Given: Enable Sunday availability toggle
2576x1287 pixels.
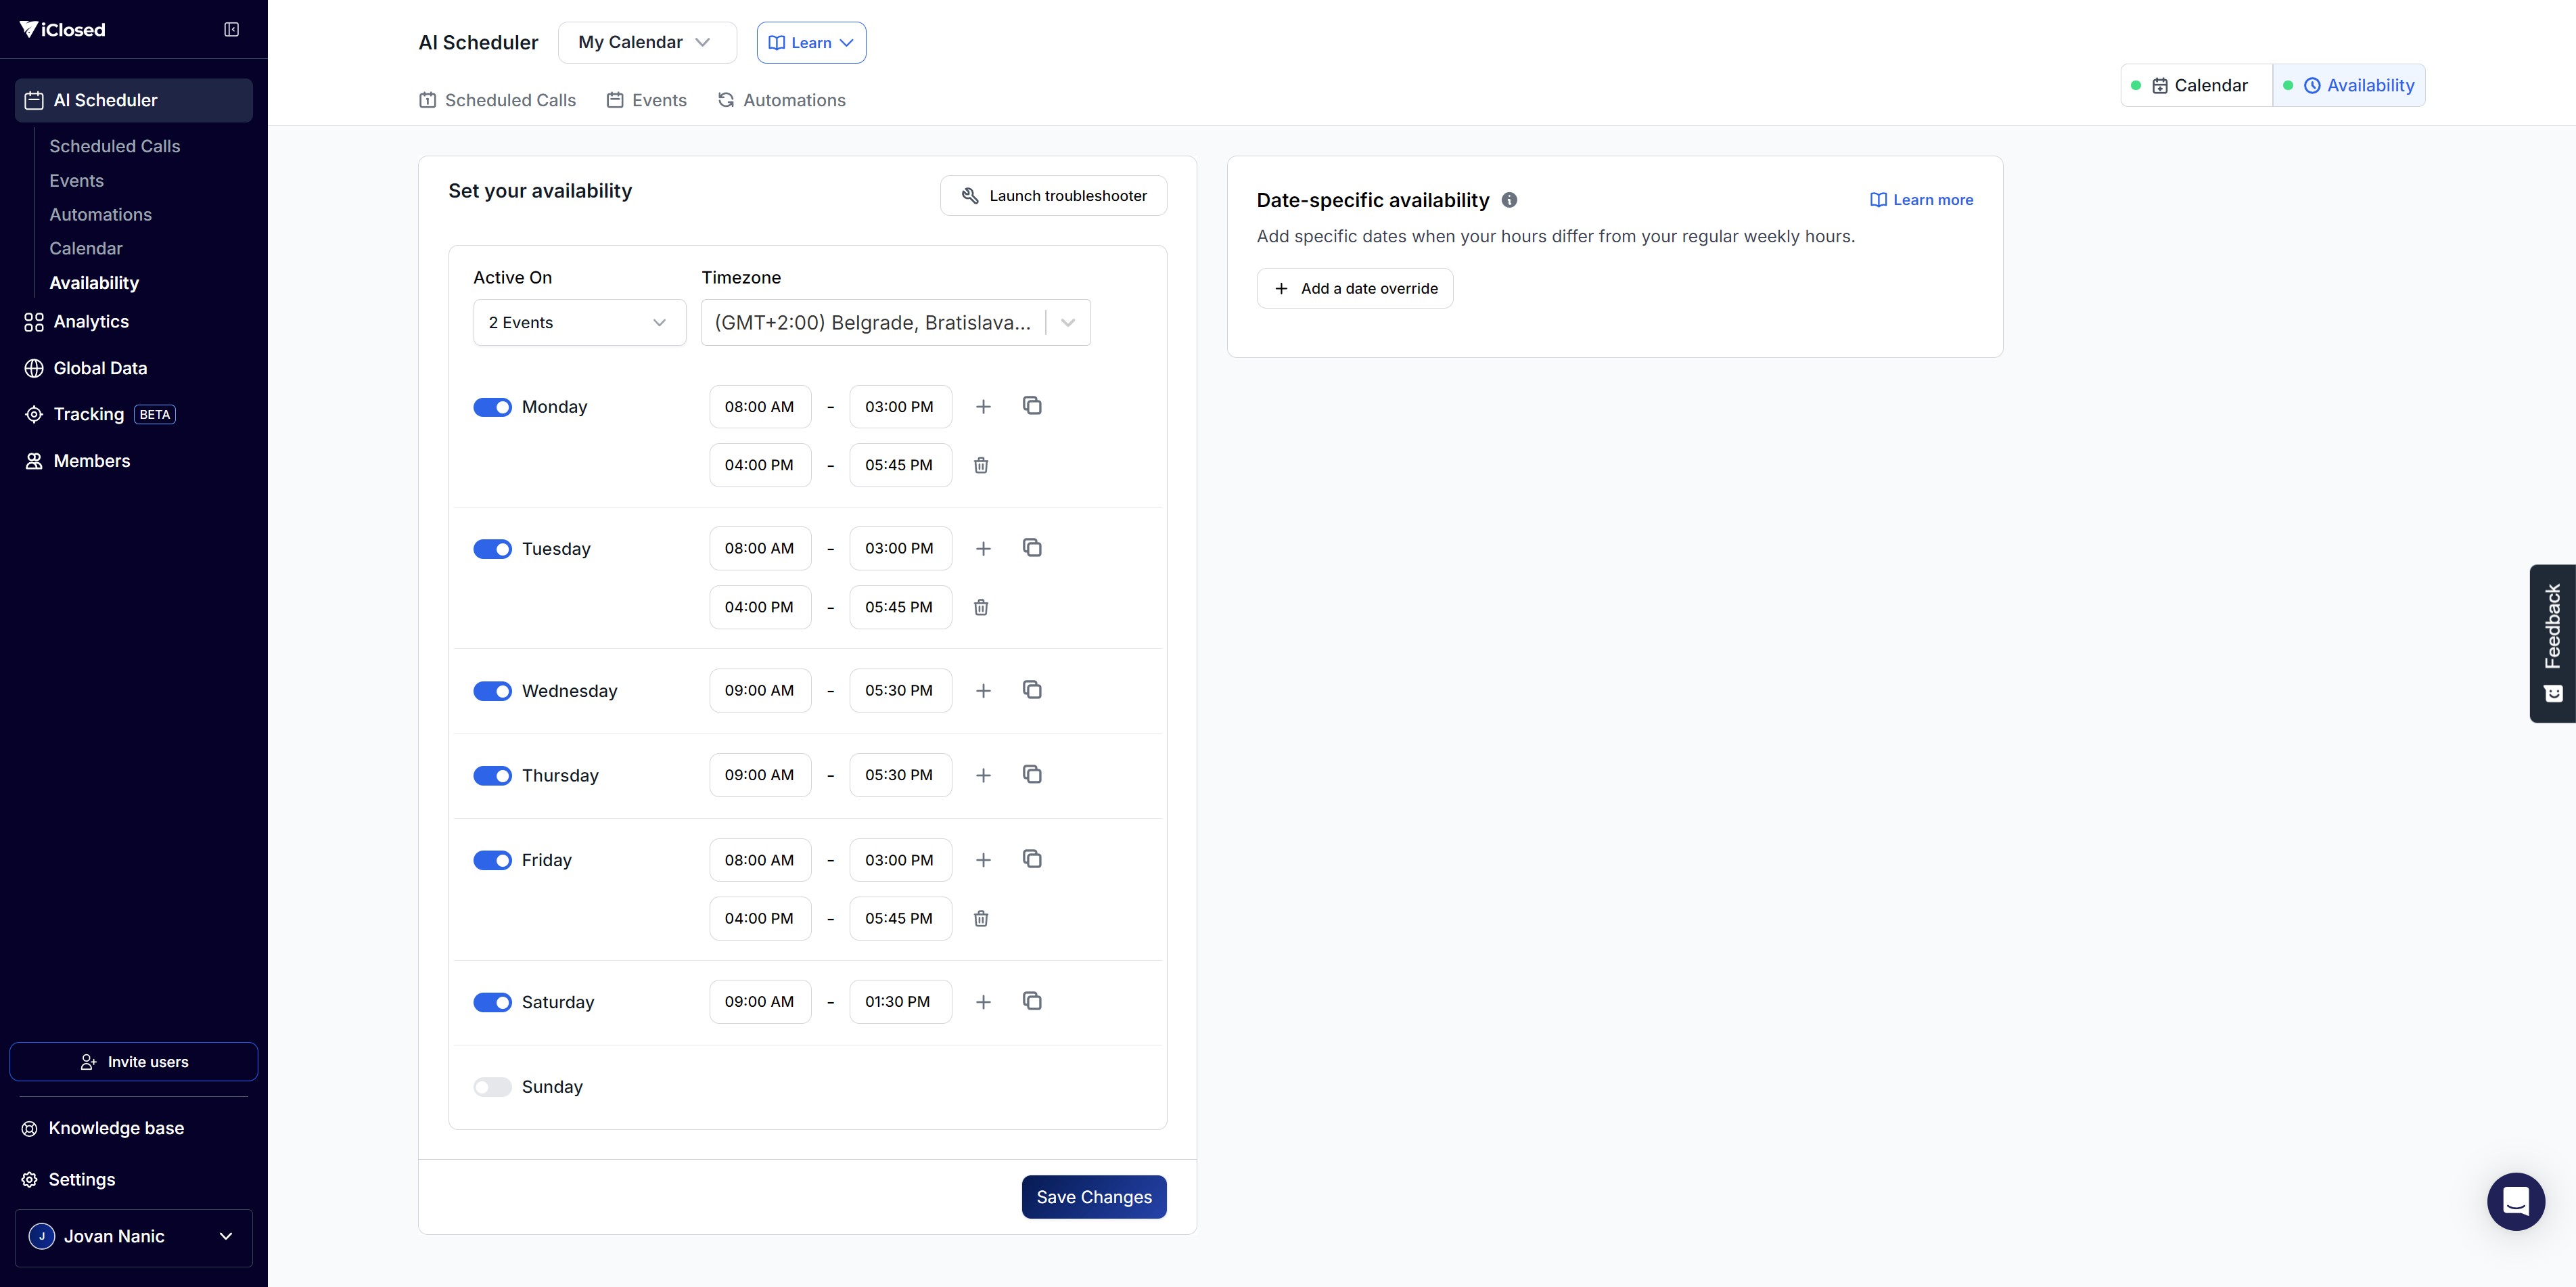Looking at the screenshot, I should 492,1087.
